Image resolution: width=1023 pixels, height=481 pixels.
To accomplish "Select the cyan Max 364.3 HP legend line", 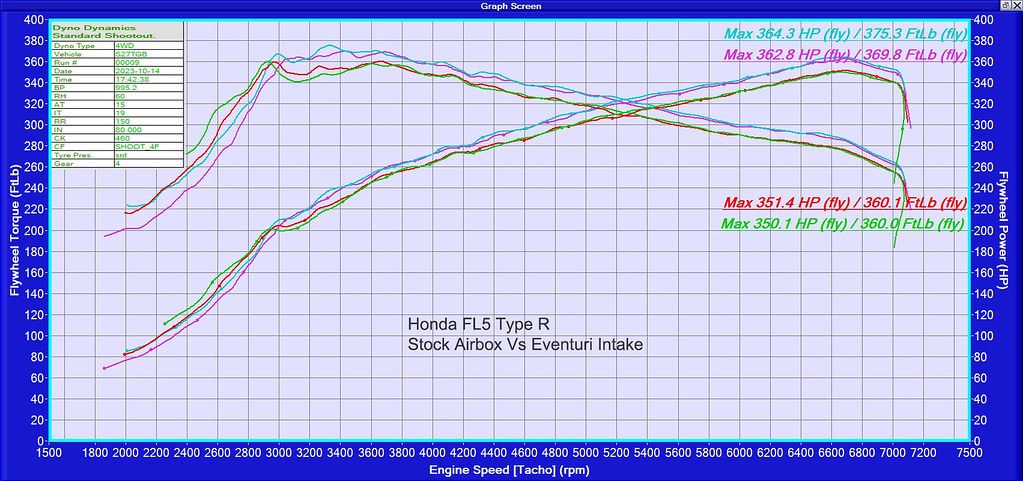I will click(x=845, y=34).
